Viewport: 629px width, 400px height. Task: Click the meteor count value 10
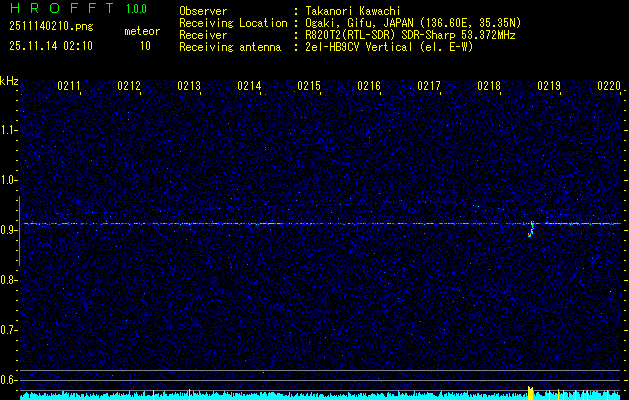pos(145,46)
